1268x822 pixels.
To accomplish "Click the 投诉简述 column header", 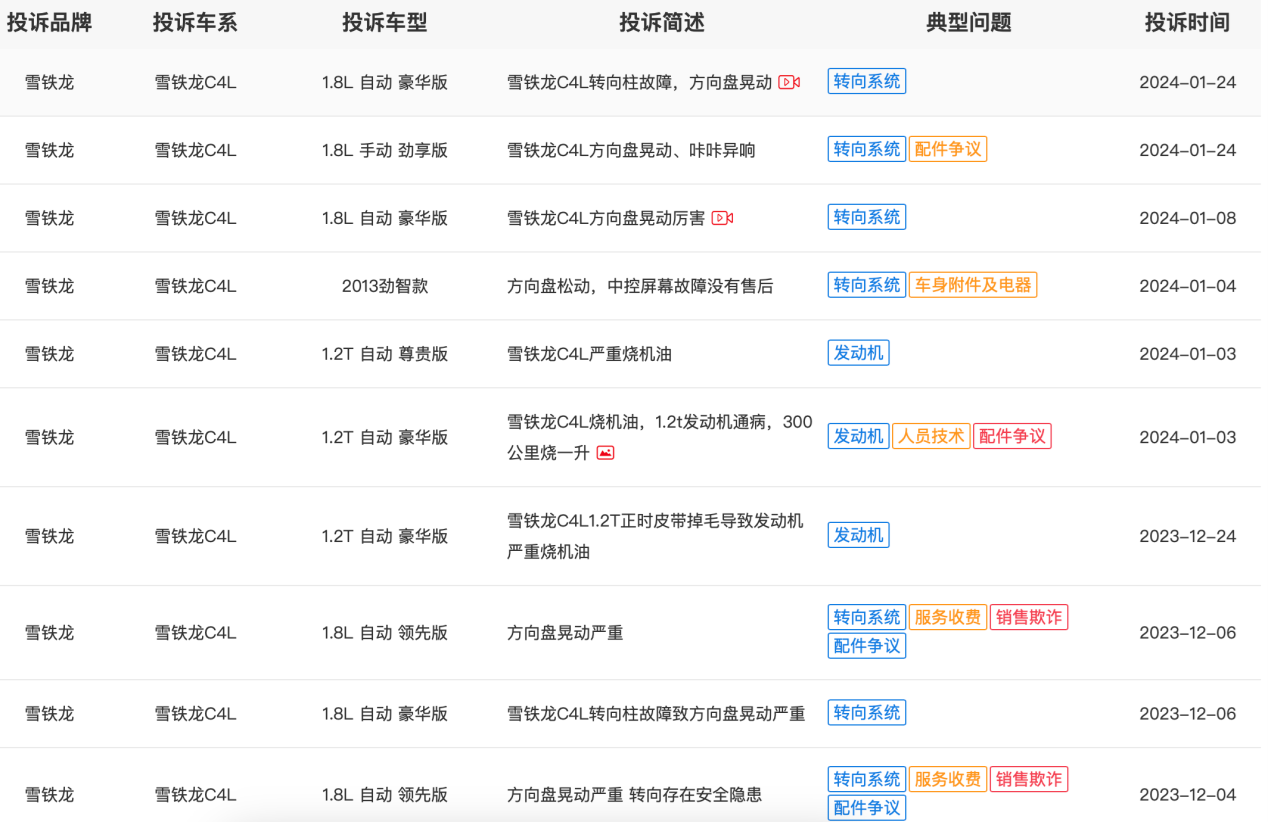I will click(662, 23).
